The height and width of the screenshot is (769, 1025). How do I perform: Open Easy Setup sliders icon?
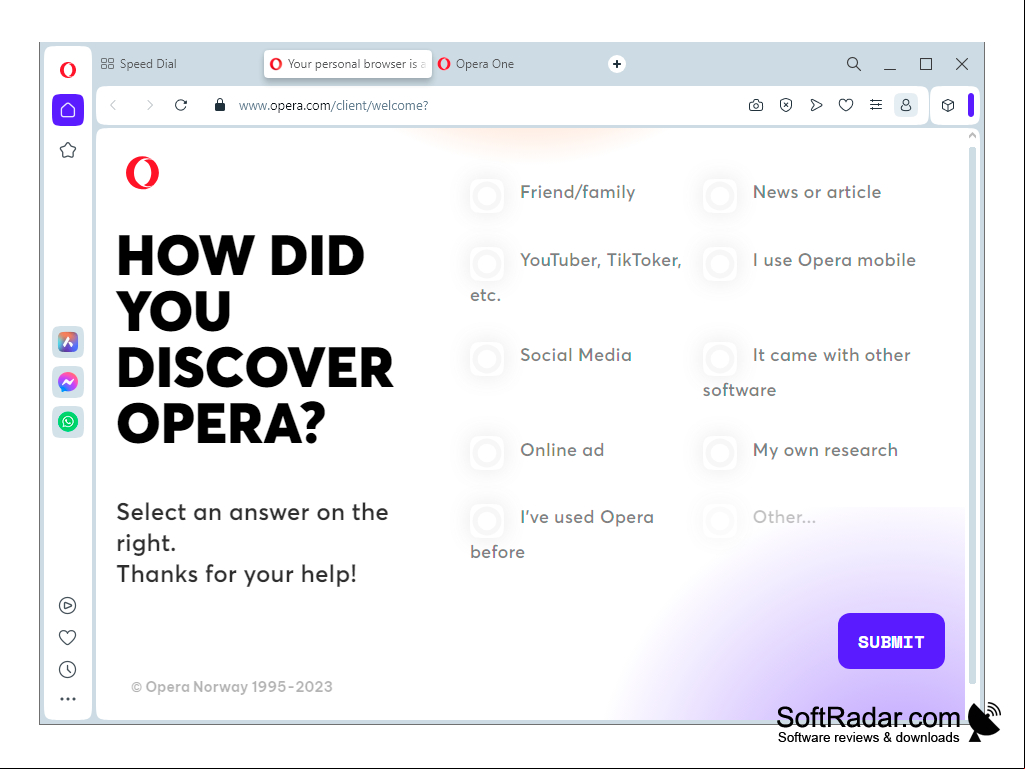point(876,105)
